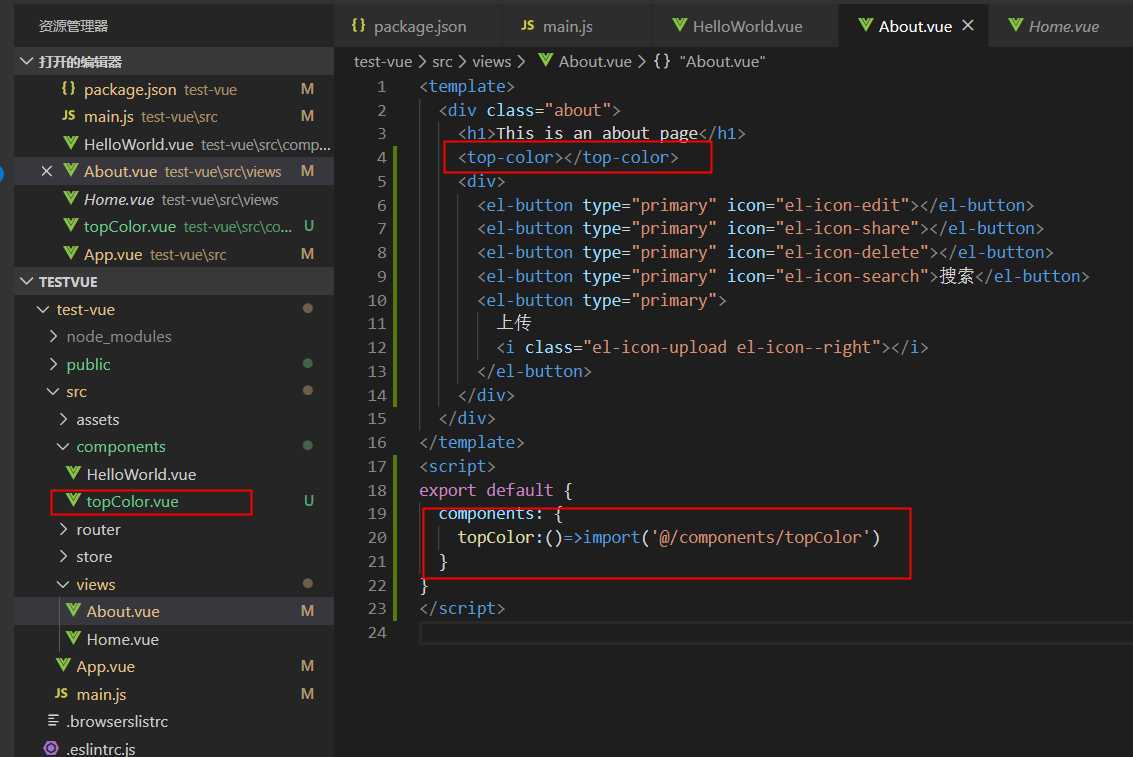Click the braces icon on package.json tab
1133x757 pixels.
(358, 25)
